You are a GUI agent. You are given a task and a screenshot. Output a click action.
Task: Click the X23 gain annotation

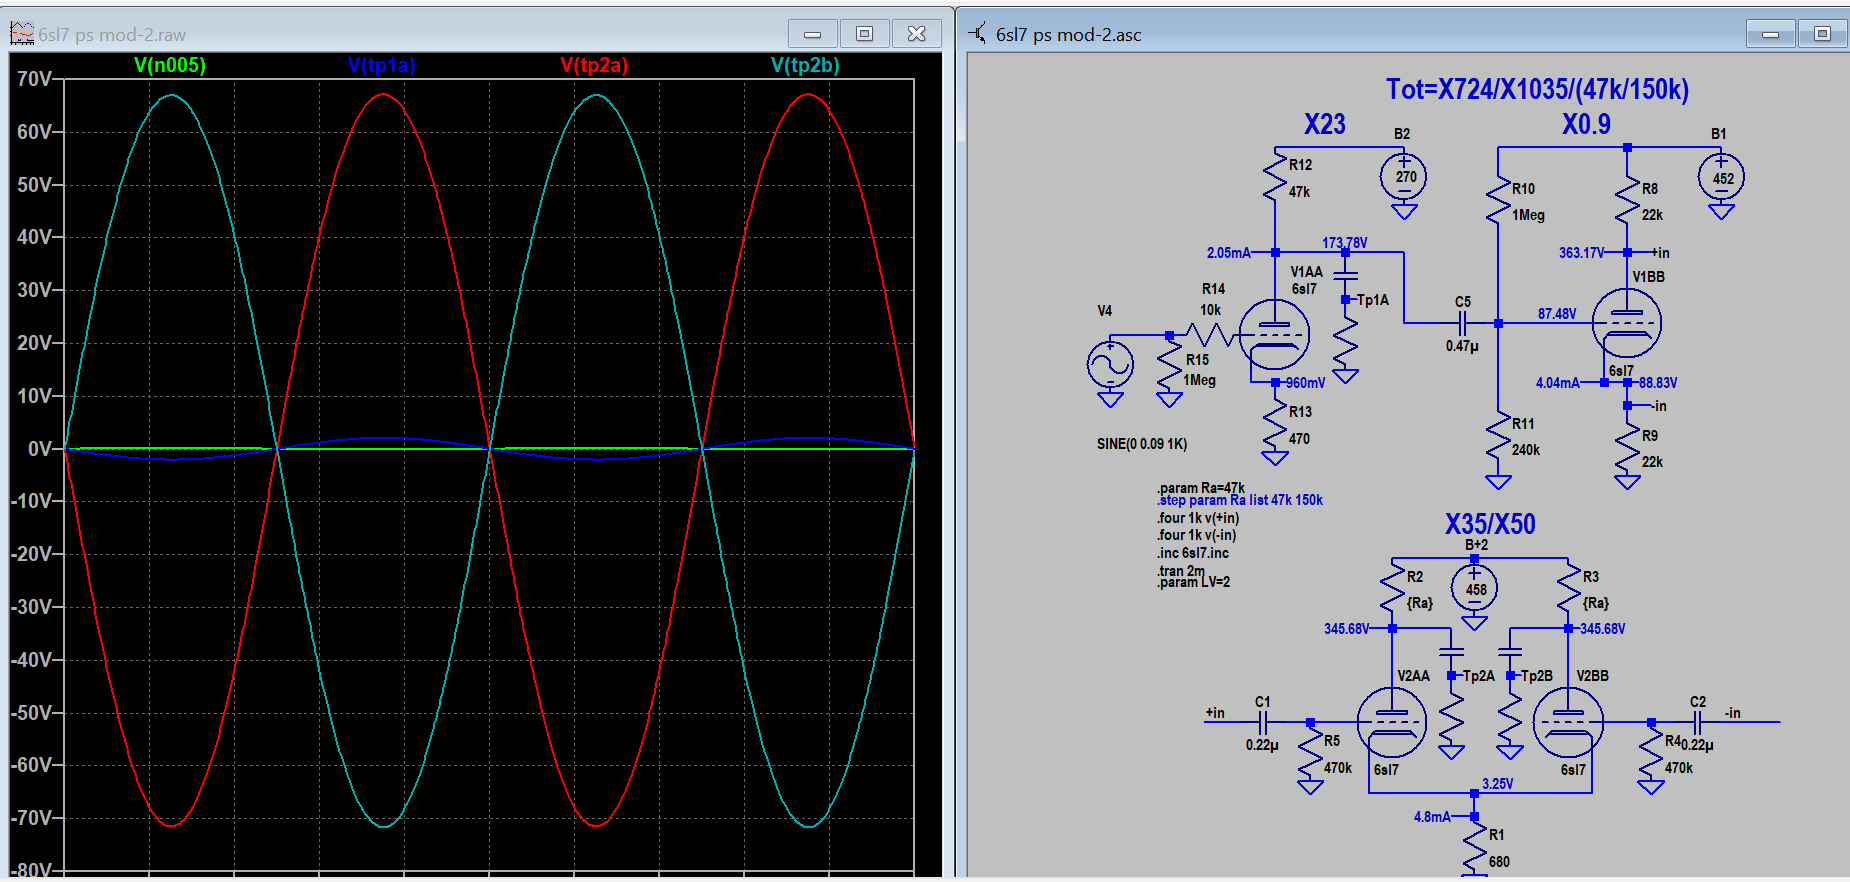pos(1325,124)
